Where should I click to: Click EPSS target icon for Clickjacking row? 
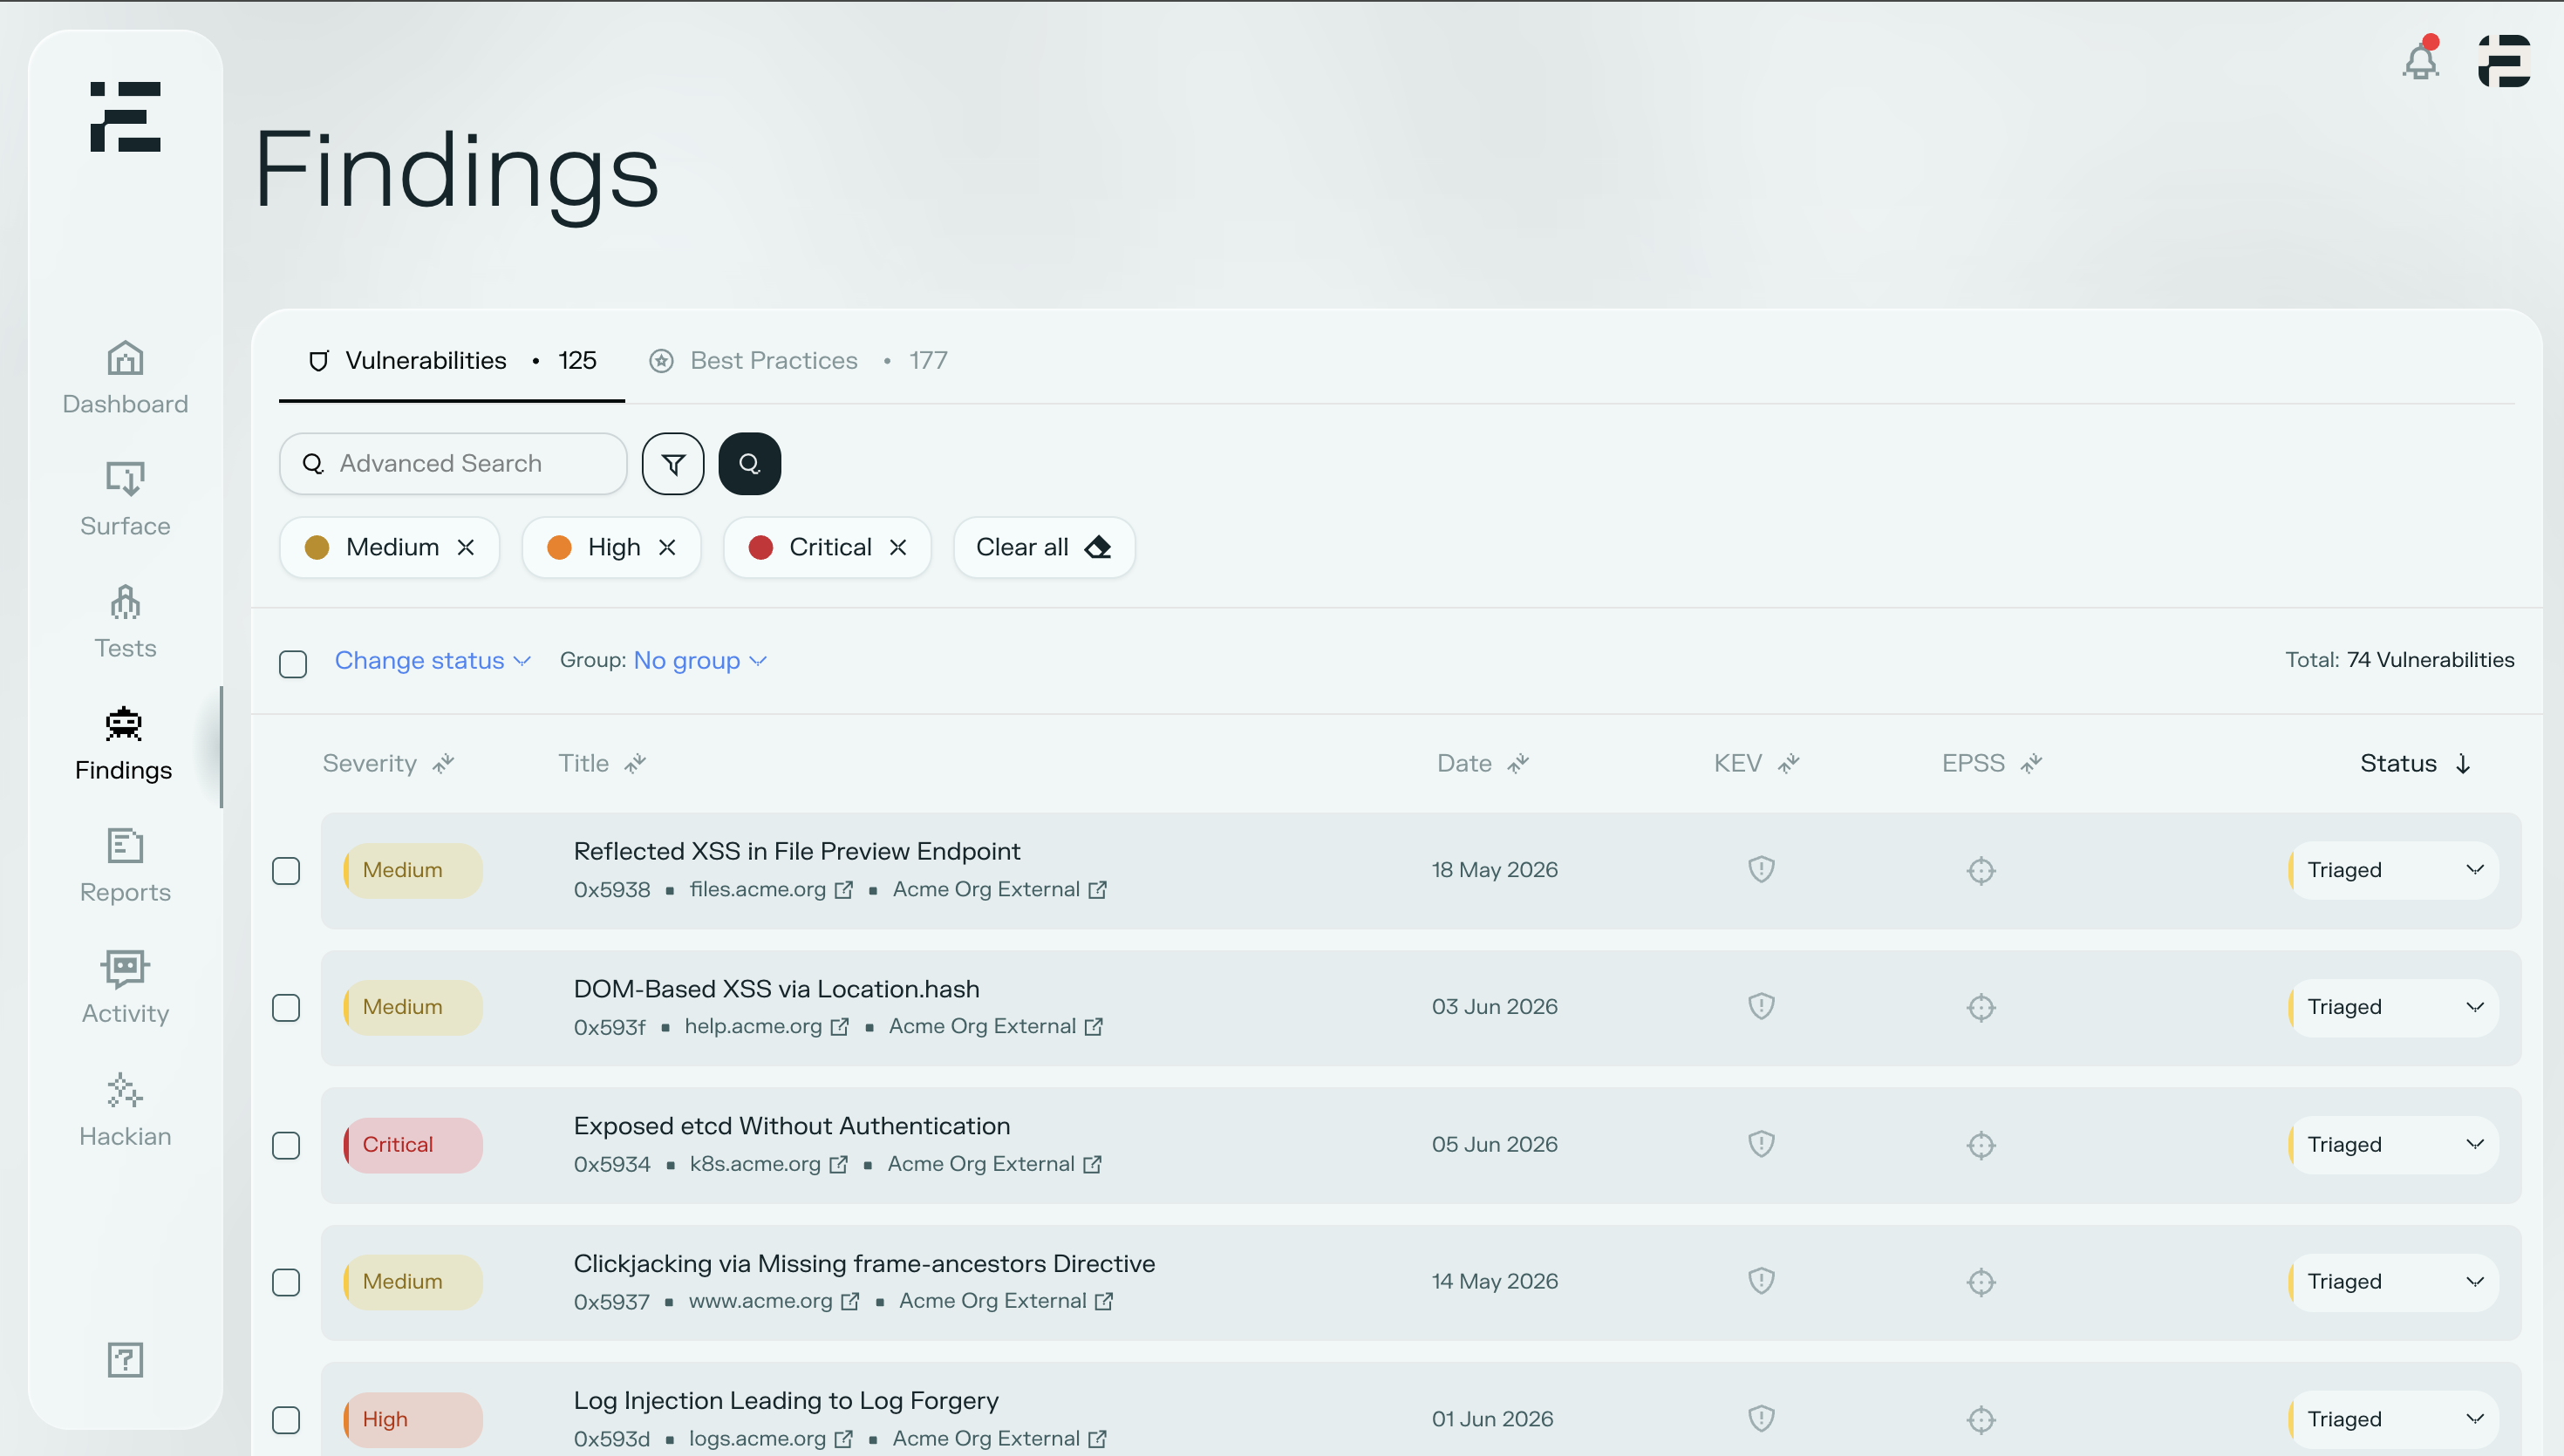(1981, 1282)
